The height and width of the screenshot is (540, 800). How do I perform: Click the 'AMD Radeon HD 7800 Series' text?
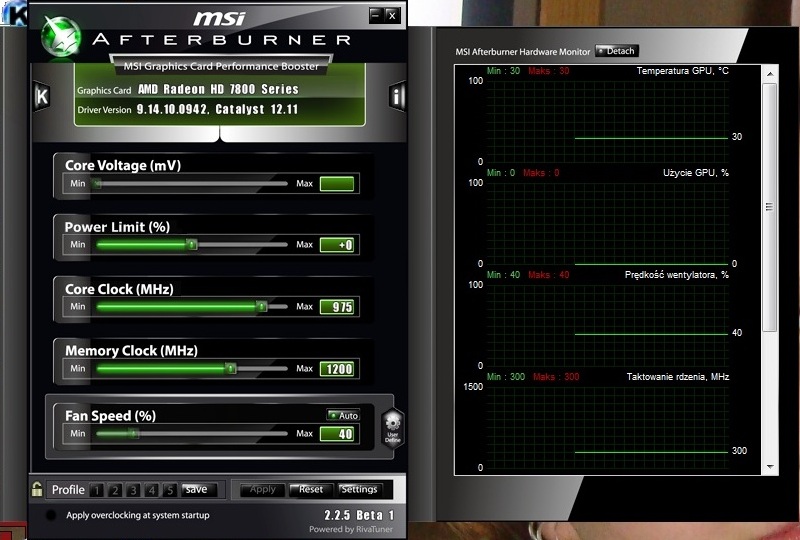point(218,89)
